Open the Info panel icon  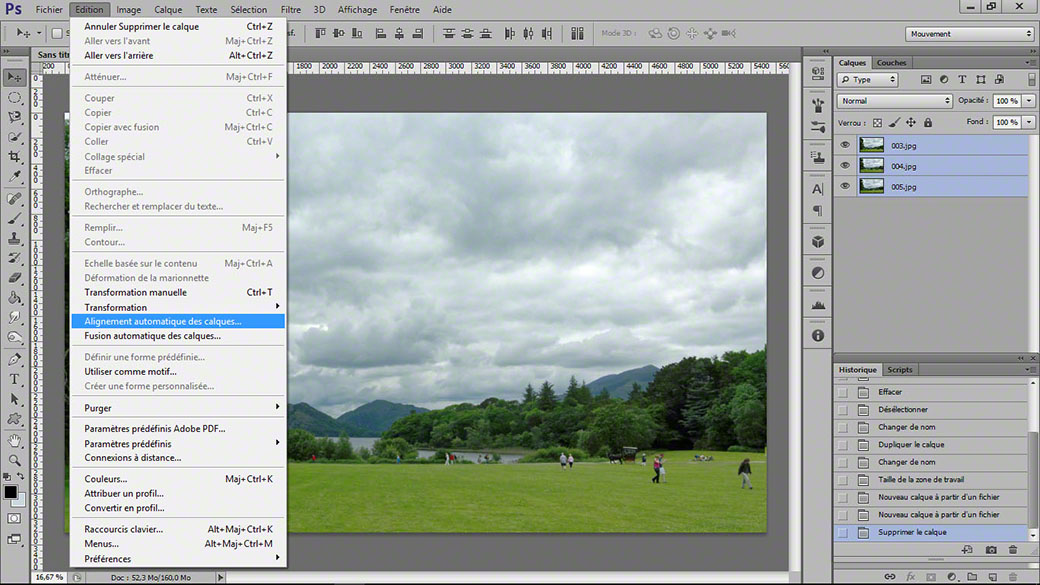[818, 336]
